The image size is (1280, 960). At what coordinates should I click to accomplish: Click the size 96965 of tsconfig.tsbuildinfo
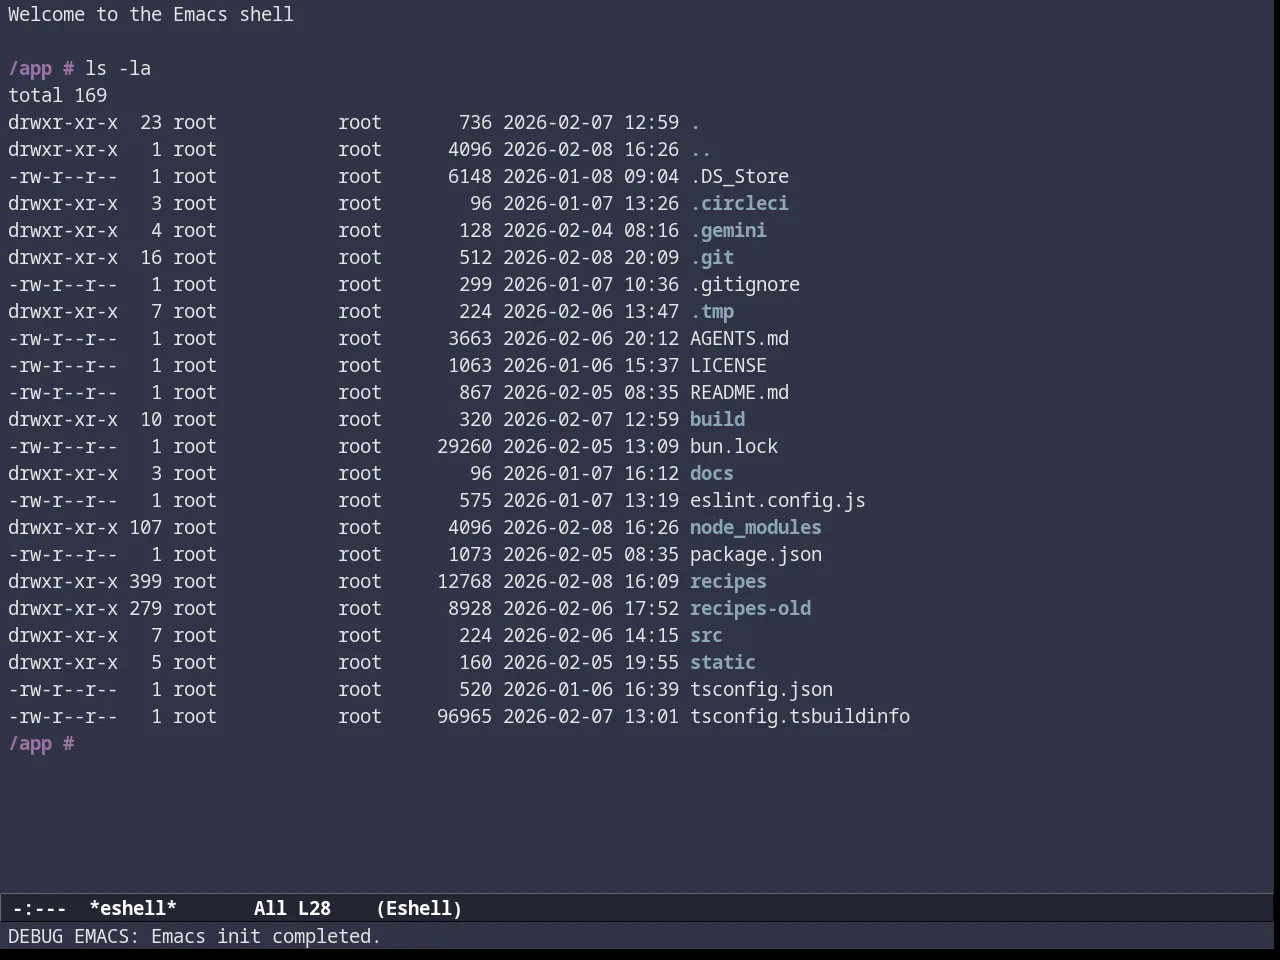464,716
